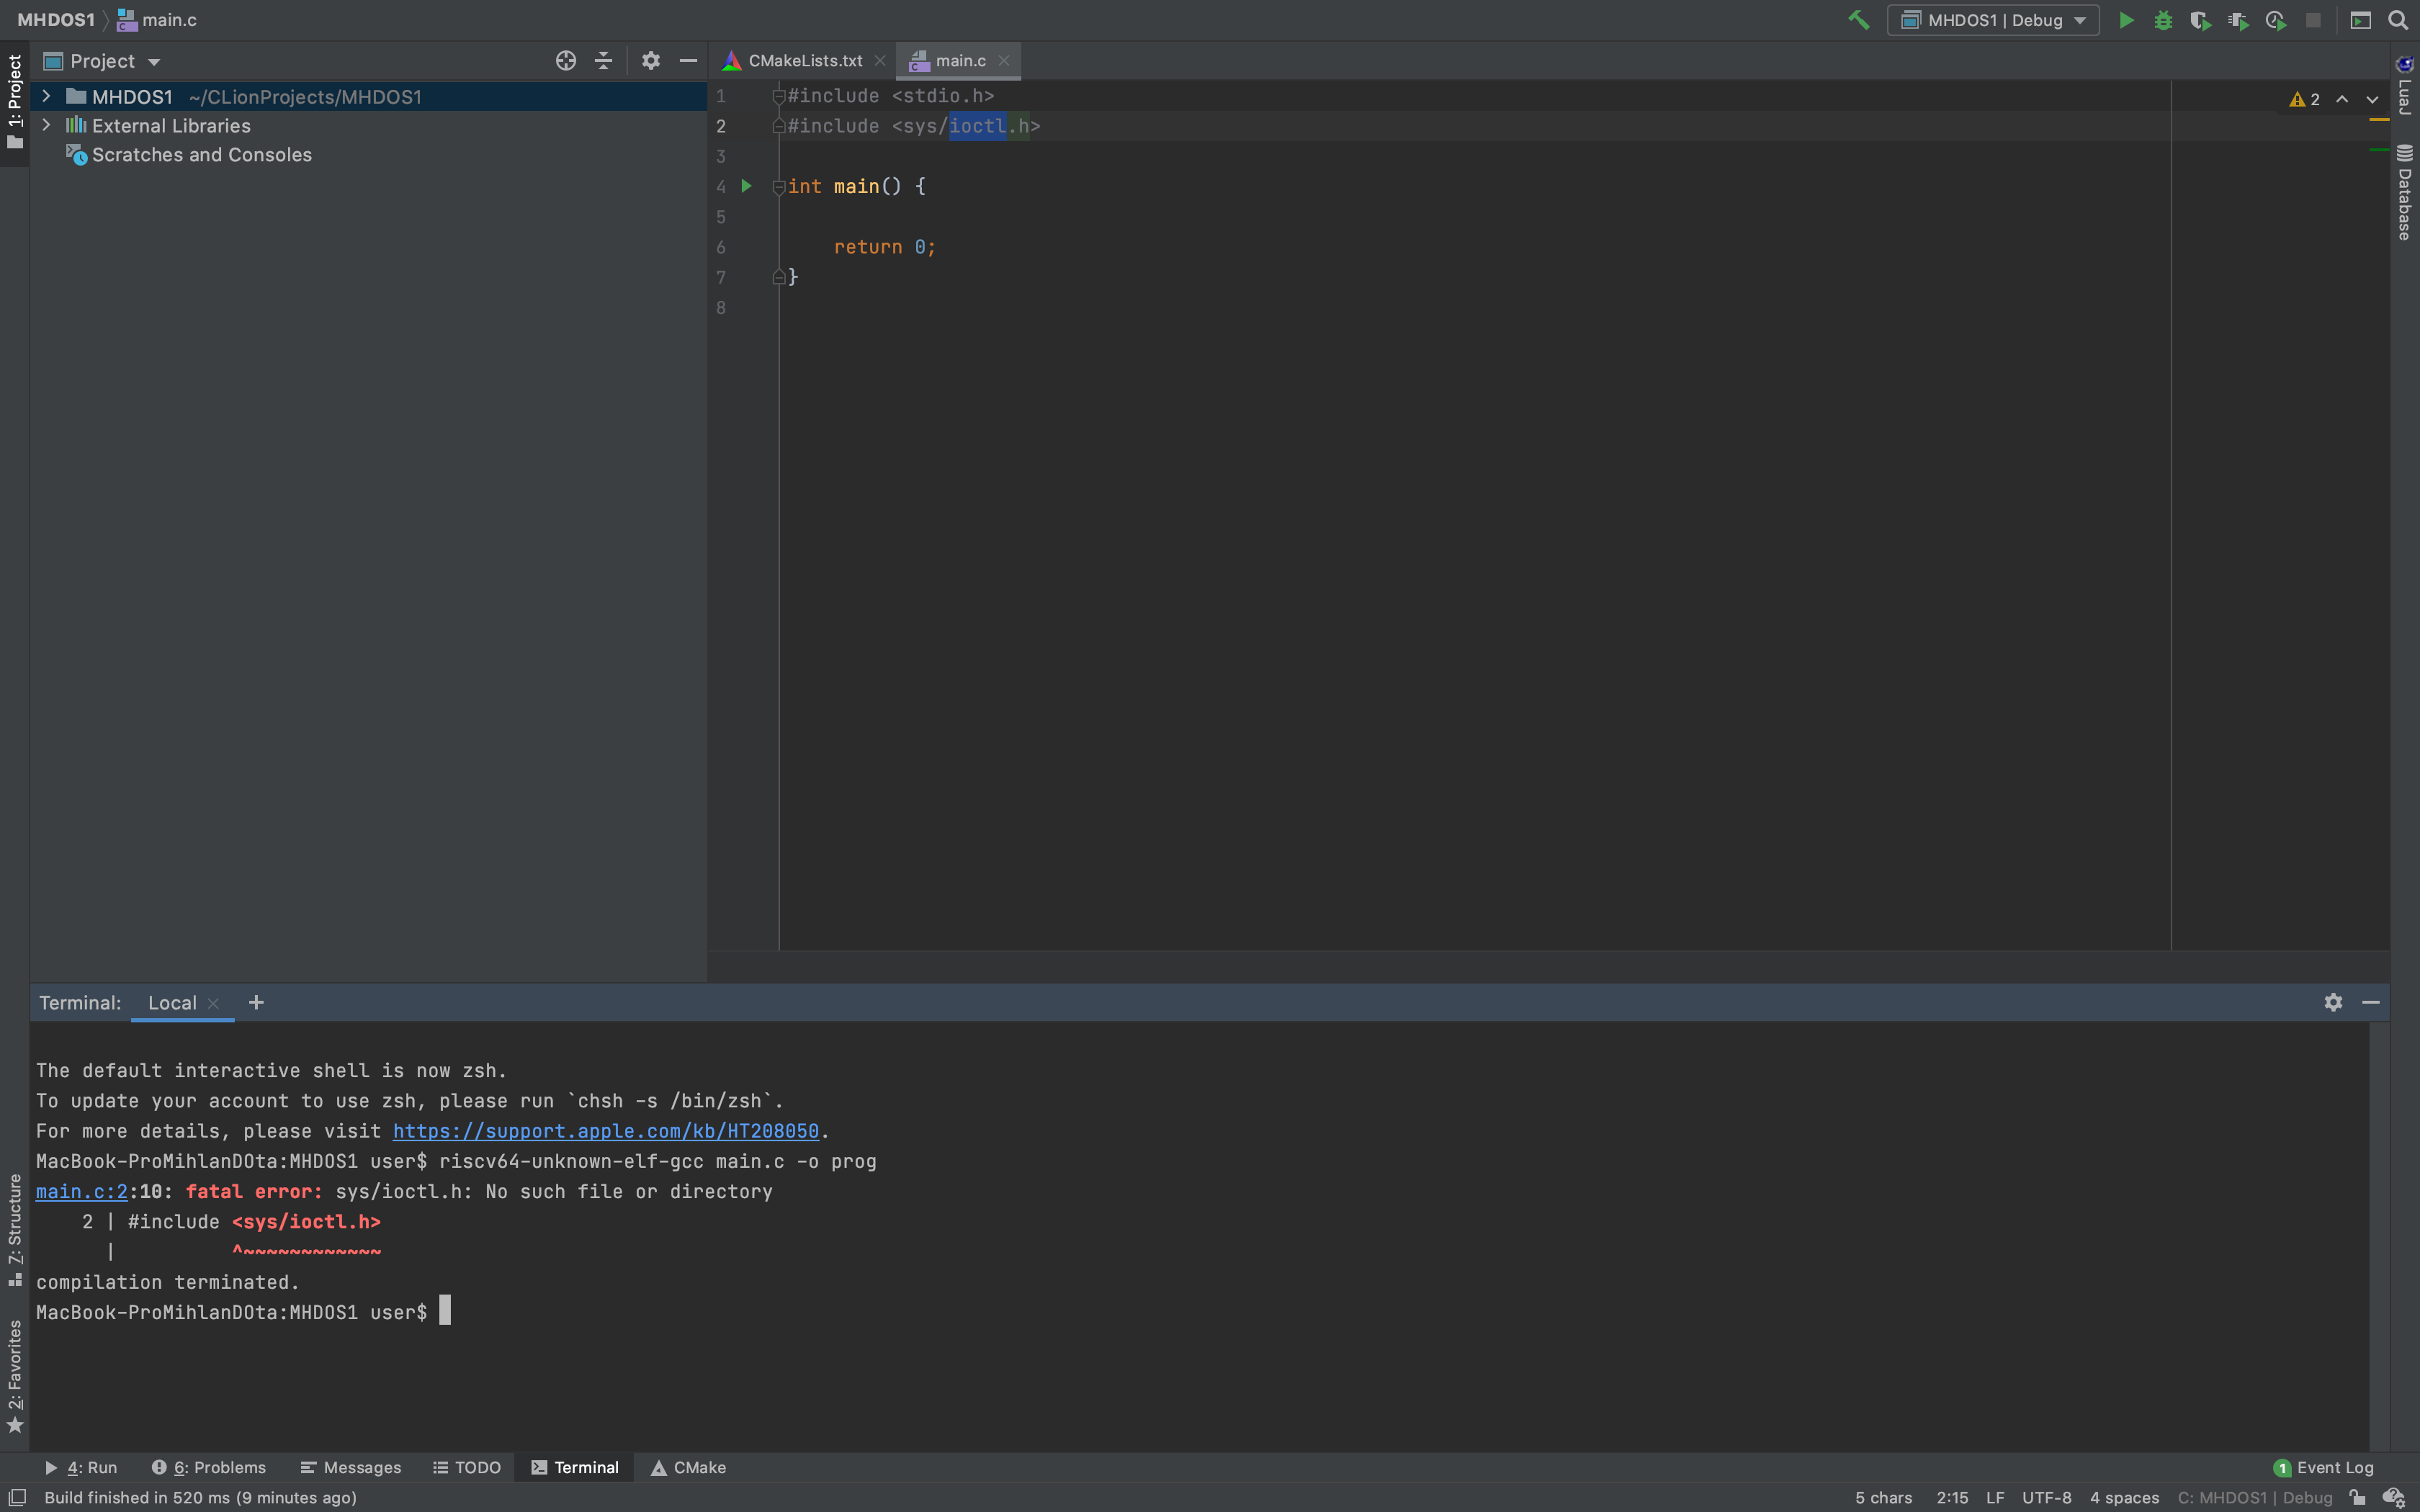Expand the MHDOS1 project folder
This screenshot has height=1512, width=2420.
coord(46,96)
